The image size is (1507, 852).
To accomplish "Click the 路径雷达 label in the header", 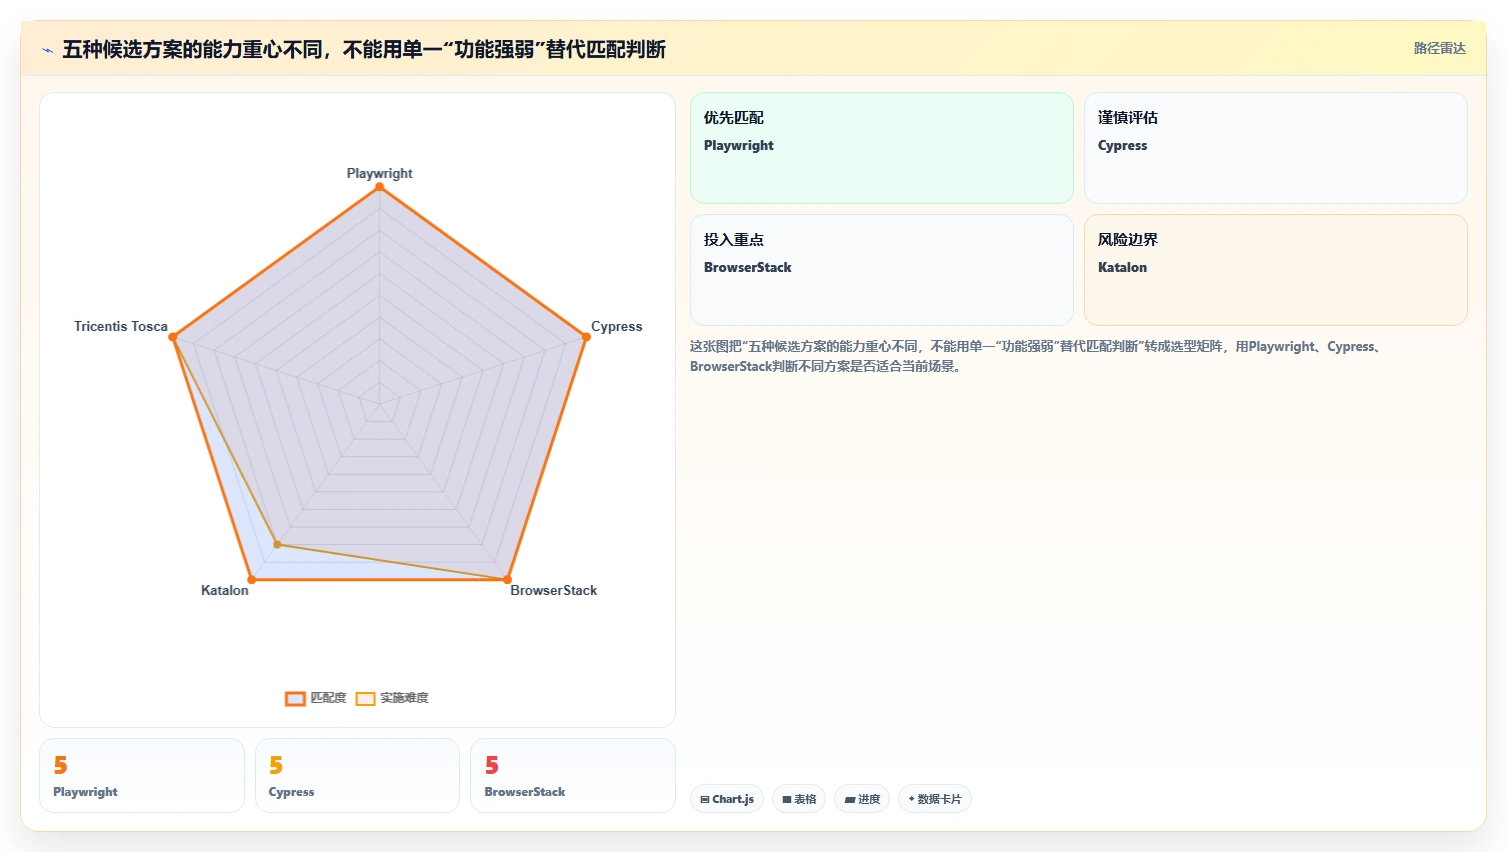I will [x=1439, y=48].
